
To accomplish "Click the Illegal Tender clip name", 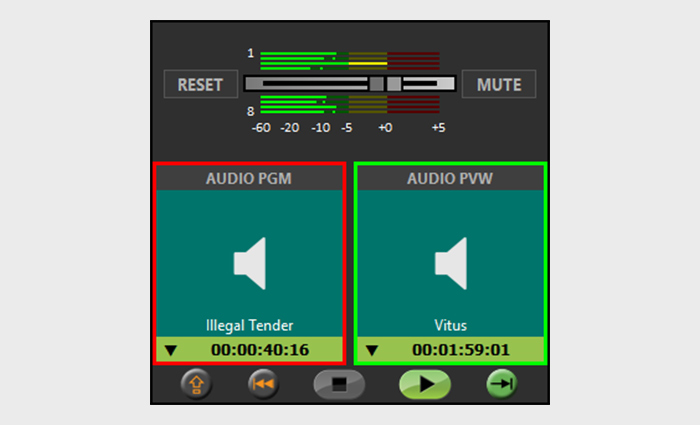I will click(x=249, y=325).
